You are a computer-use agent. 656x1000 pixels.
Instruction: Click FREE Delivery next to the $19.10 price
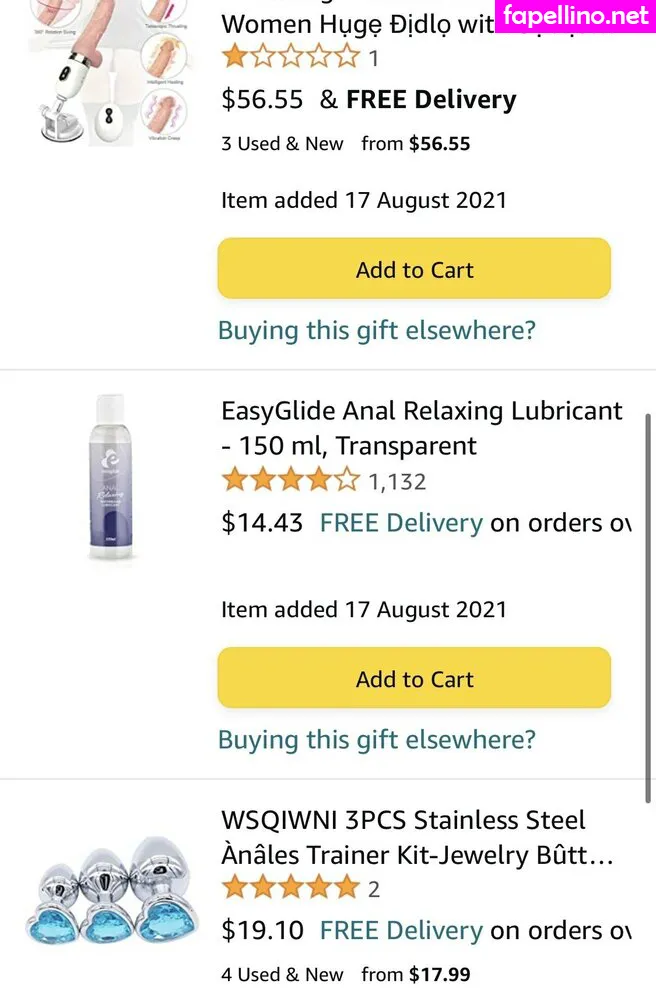click(401, 930)
